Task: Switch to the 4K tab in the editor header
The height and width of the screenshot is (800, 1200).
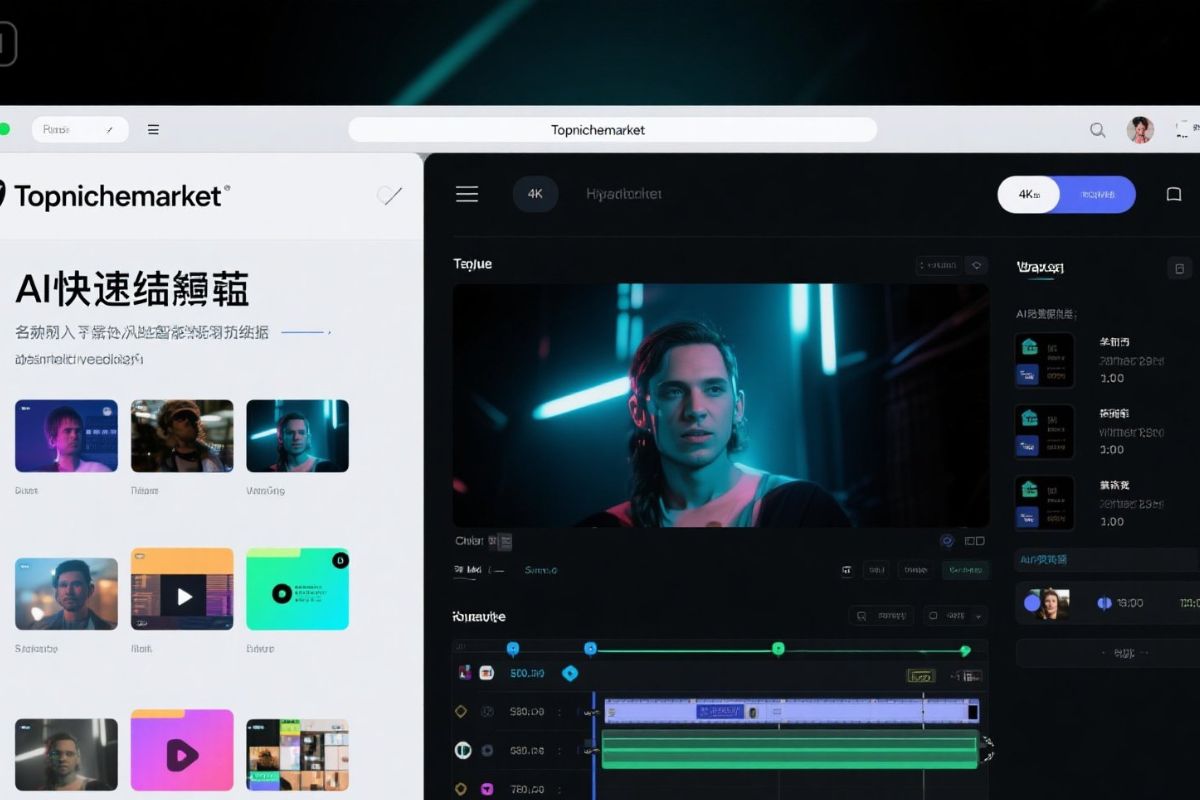Action: point(535,194)
